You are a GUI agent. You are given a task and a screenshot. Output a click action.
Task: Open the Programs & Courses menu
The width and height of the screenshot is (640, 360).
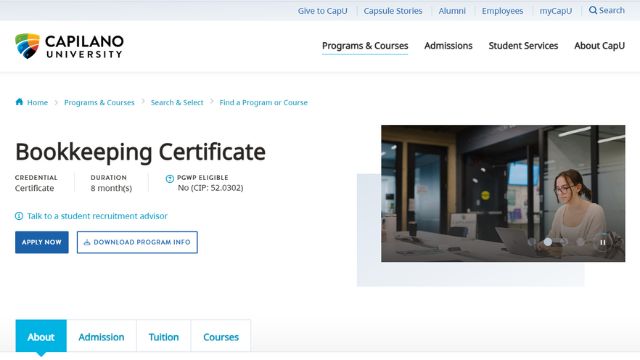point(365,46)
